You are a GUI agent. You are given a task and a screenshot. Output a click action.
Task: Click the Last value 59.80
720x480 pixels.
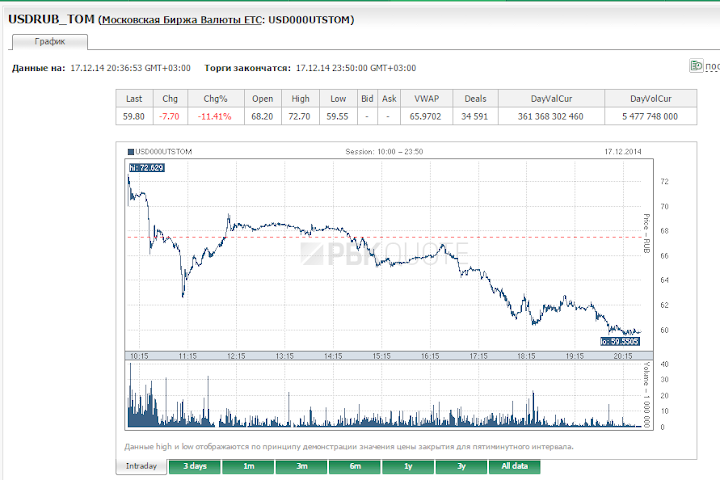134,117
